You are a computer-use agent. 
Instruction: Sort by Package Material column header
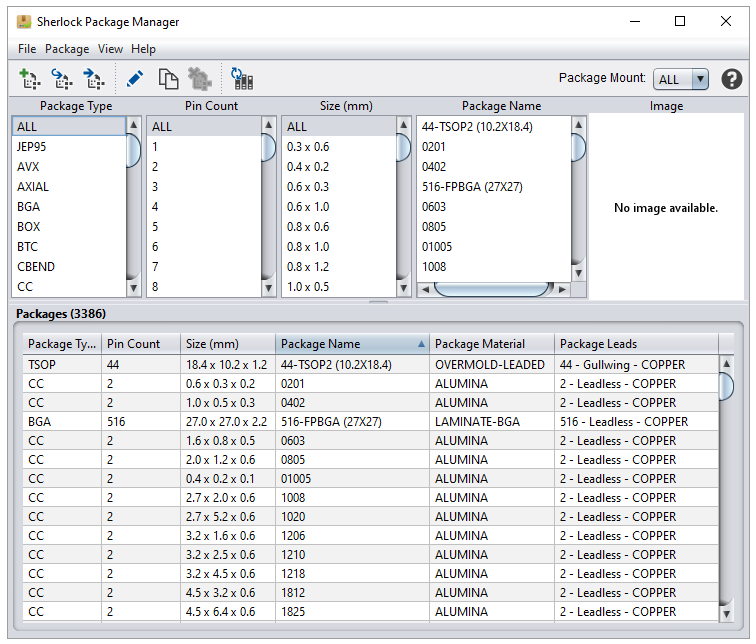pos(492,344)
